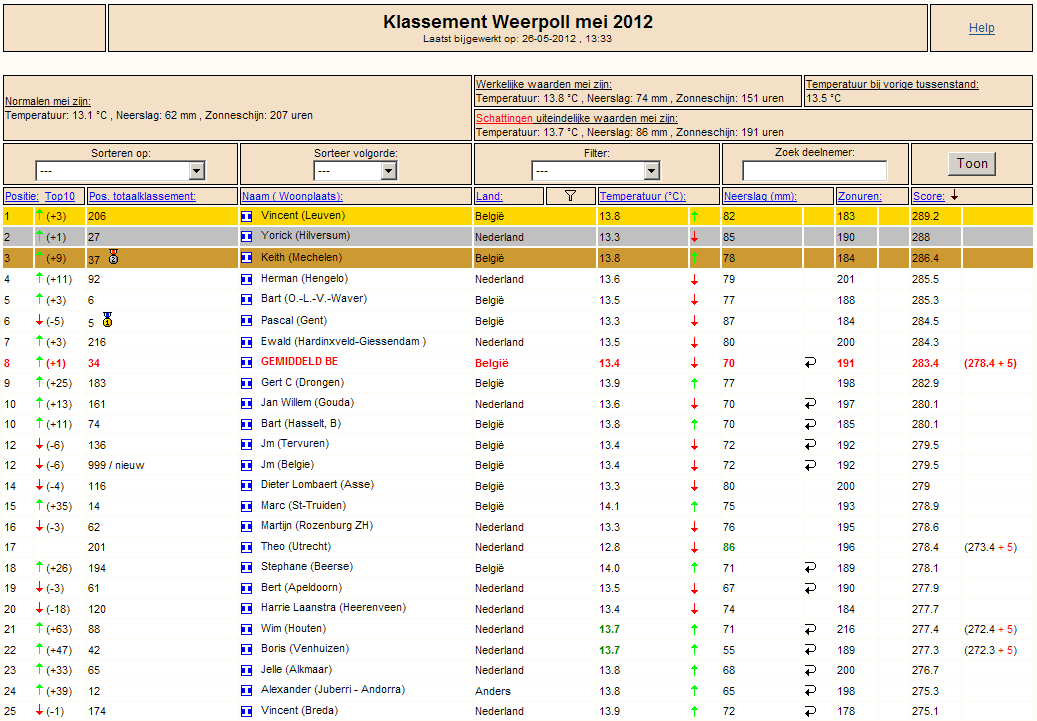Open the Filter dropdown list

pos(596,171)
